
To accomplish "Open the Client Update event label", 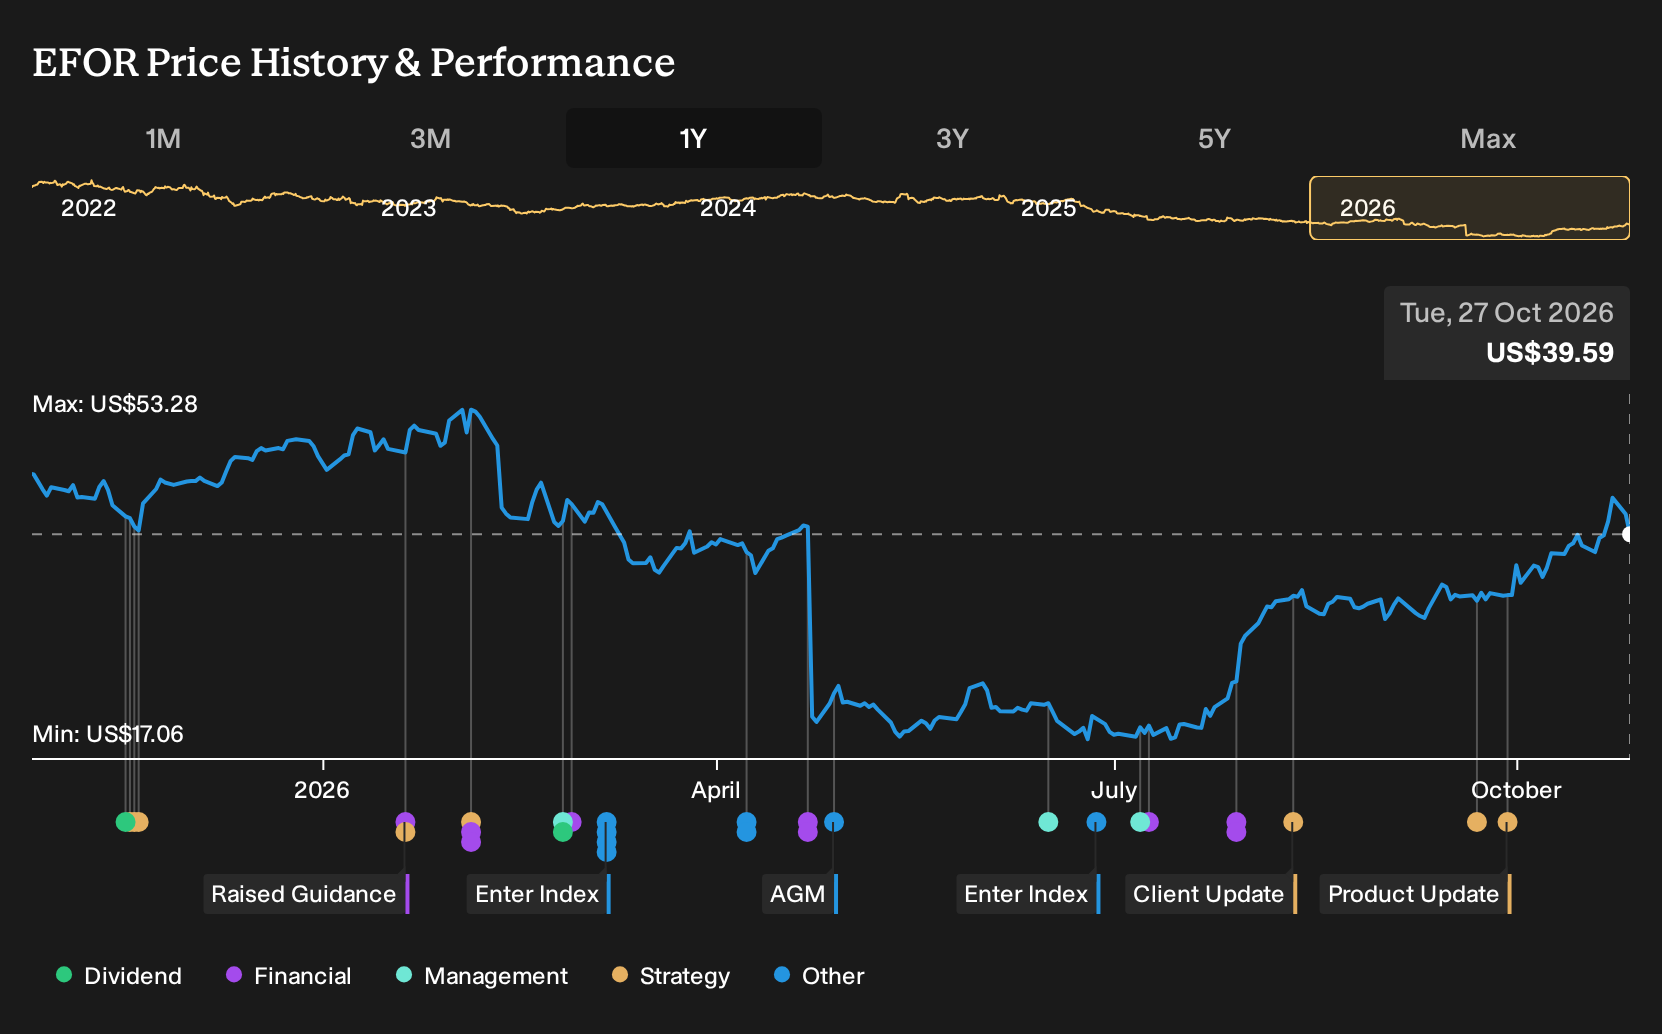I will pyautogui.click(x=1211, y=894).
